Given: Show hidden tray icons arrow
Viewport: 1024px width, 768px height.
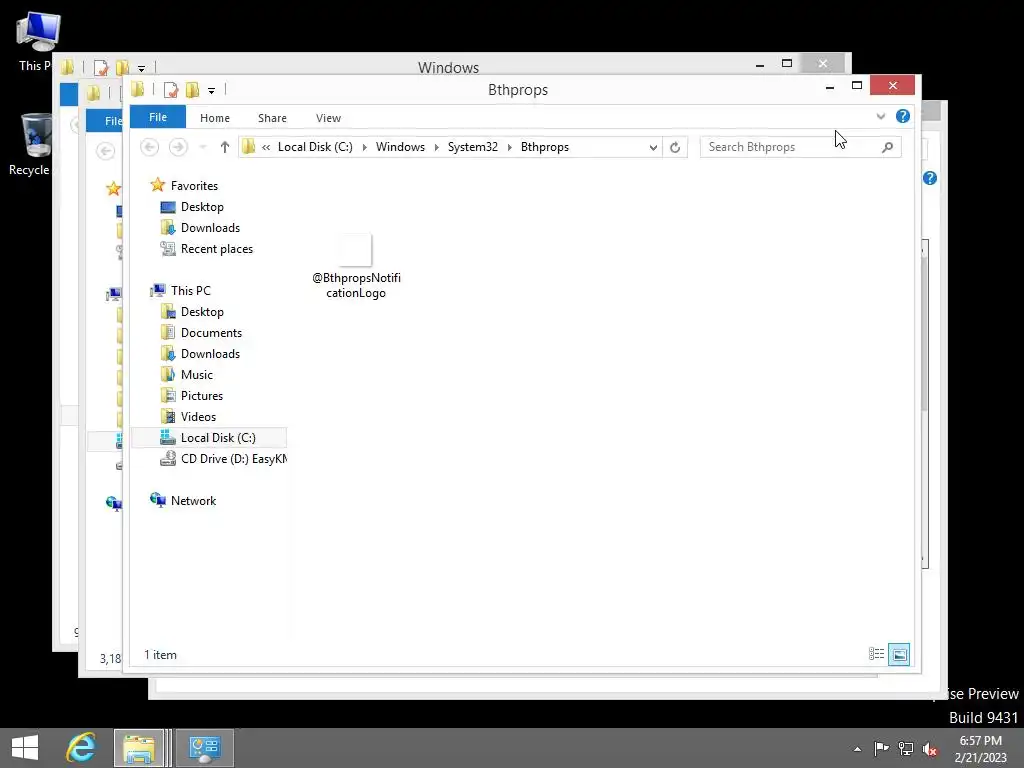Looking at the screenshot, I should (857, 749).
